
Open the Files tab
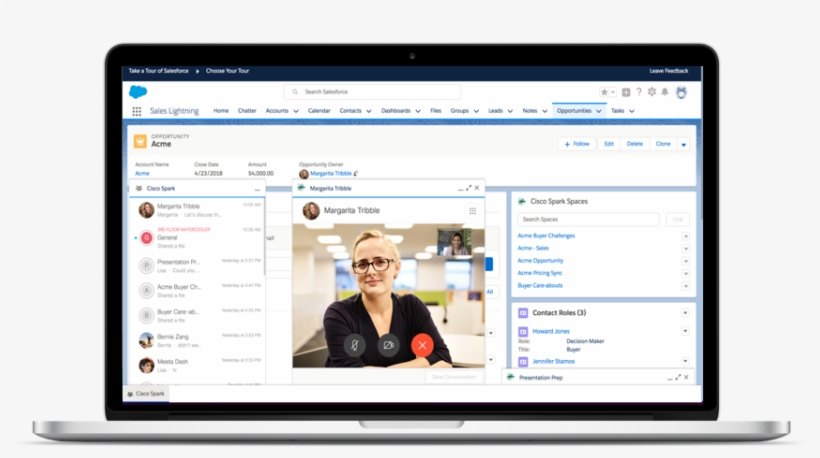tap(436, 111)
